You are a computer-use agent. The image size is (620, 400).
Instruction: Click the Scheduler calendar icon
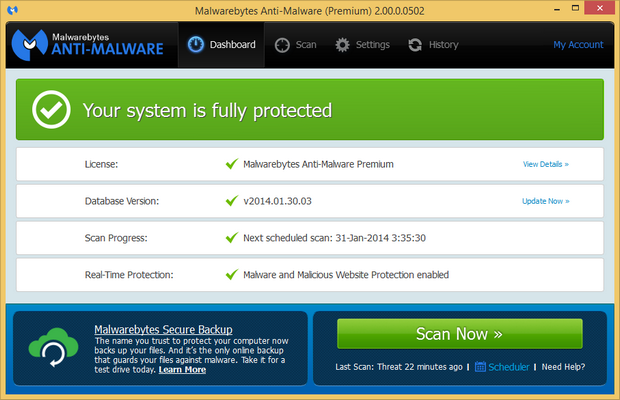[x=480, y=367]
